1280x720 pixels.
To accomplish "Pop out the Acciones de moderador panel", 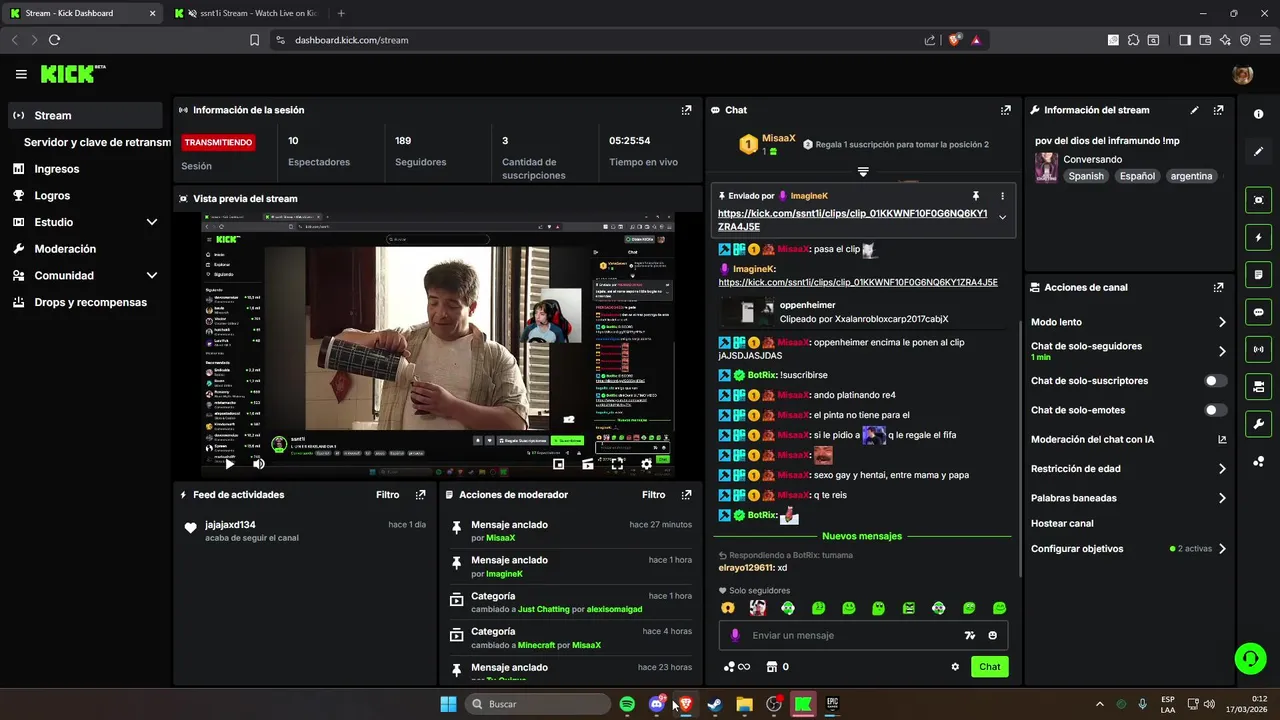I will click(686, 495).
